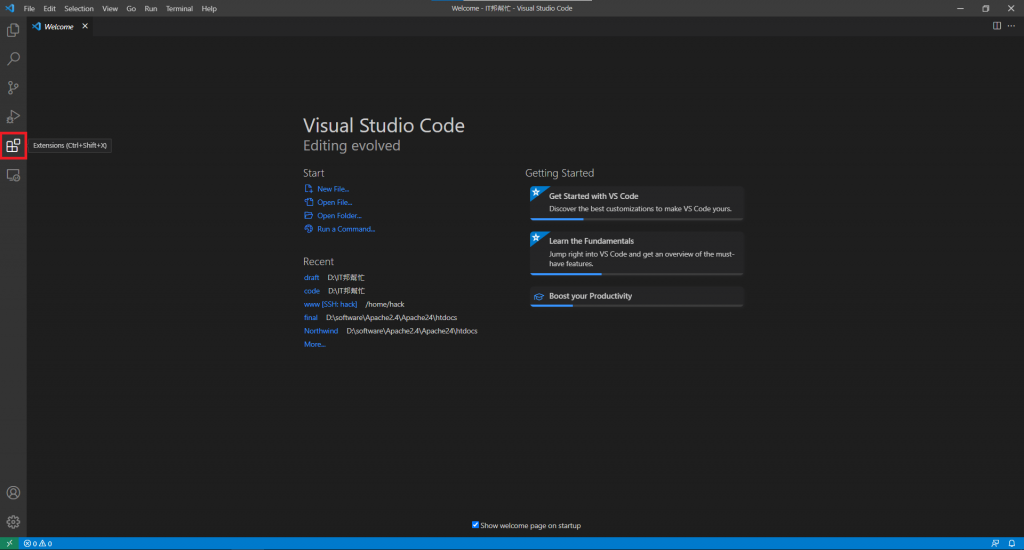Open notifications bell in status bar
The height and width of the screenshot is (550, 1024).
pyautogui.click(x=1012, y=543)
